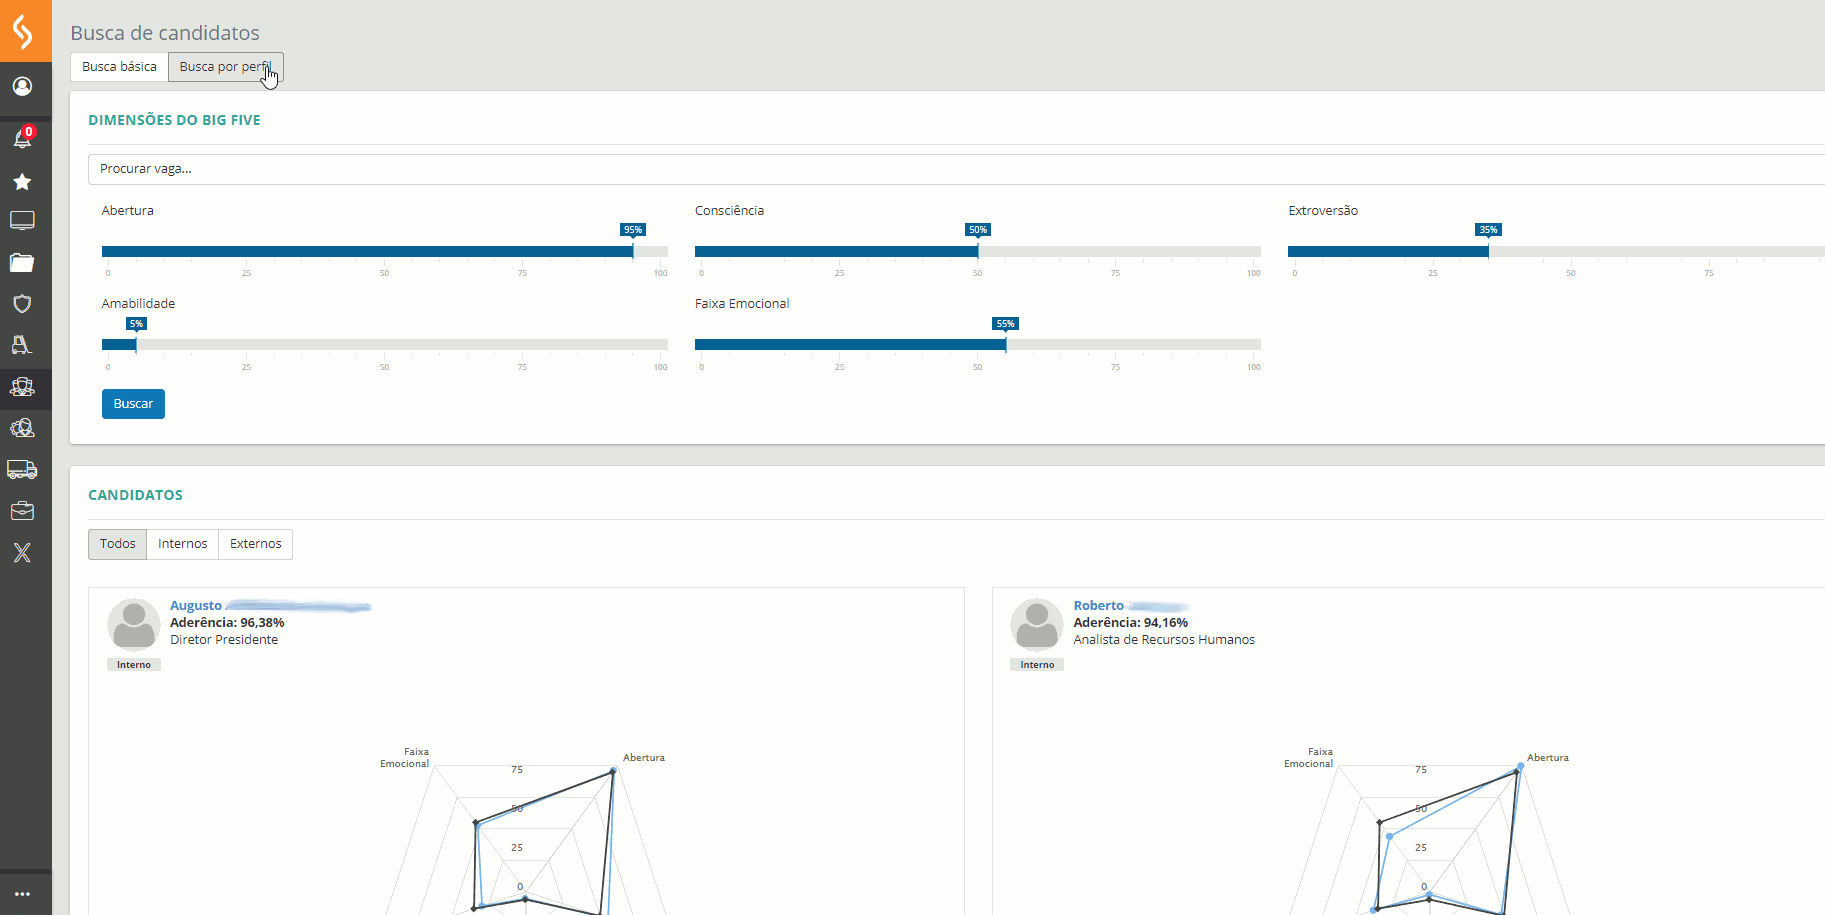Open the delivery truck icon in sidebar
The image size is (1825, 915).
22,469
